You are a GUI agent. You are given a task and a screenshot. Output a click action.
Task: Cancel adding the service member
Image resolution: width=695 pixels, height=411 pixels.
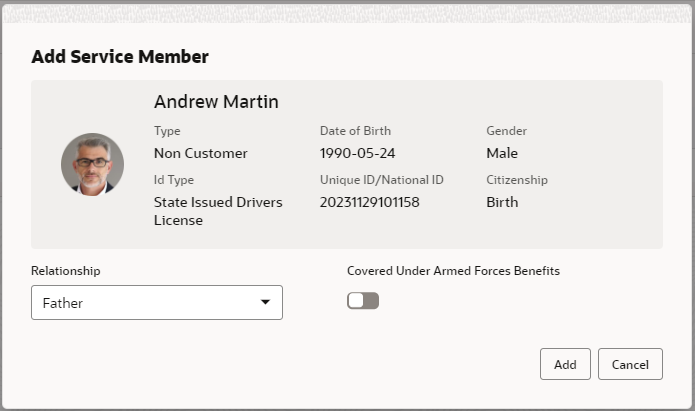click(x=630, y=364)
